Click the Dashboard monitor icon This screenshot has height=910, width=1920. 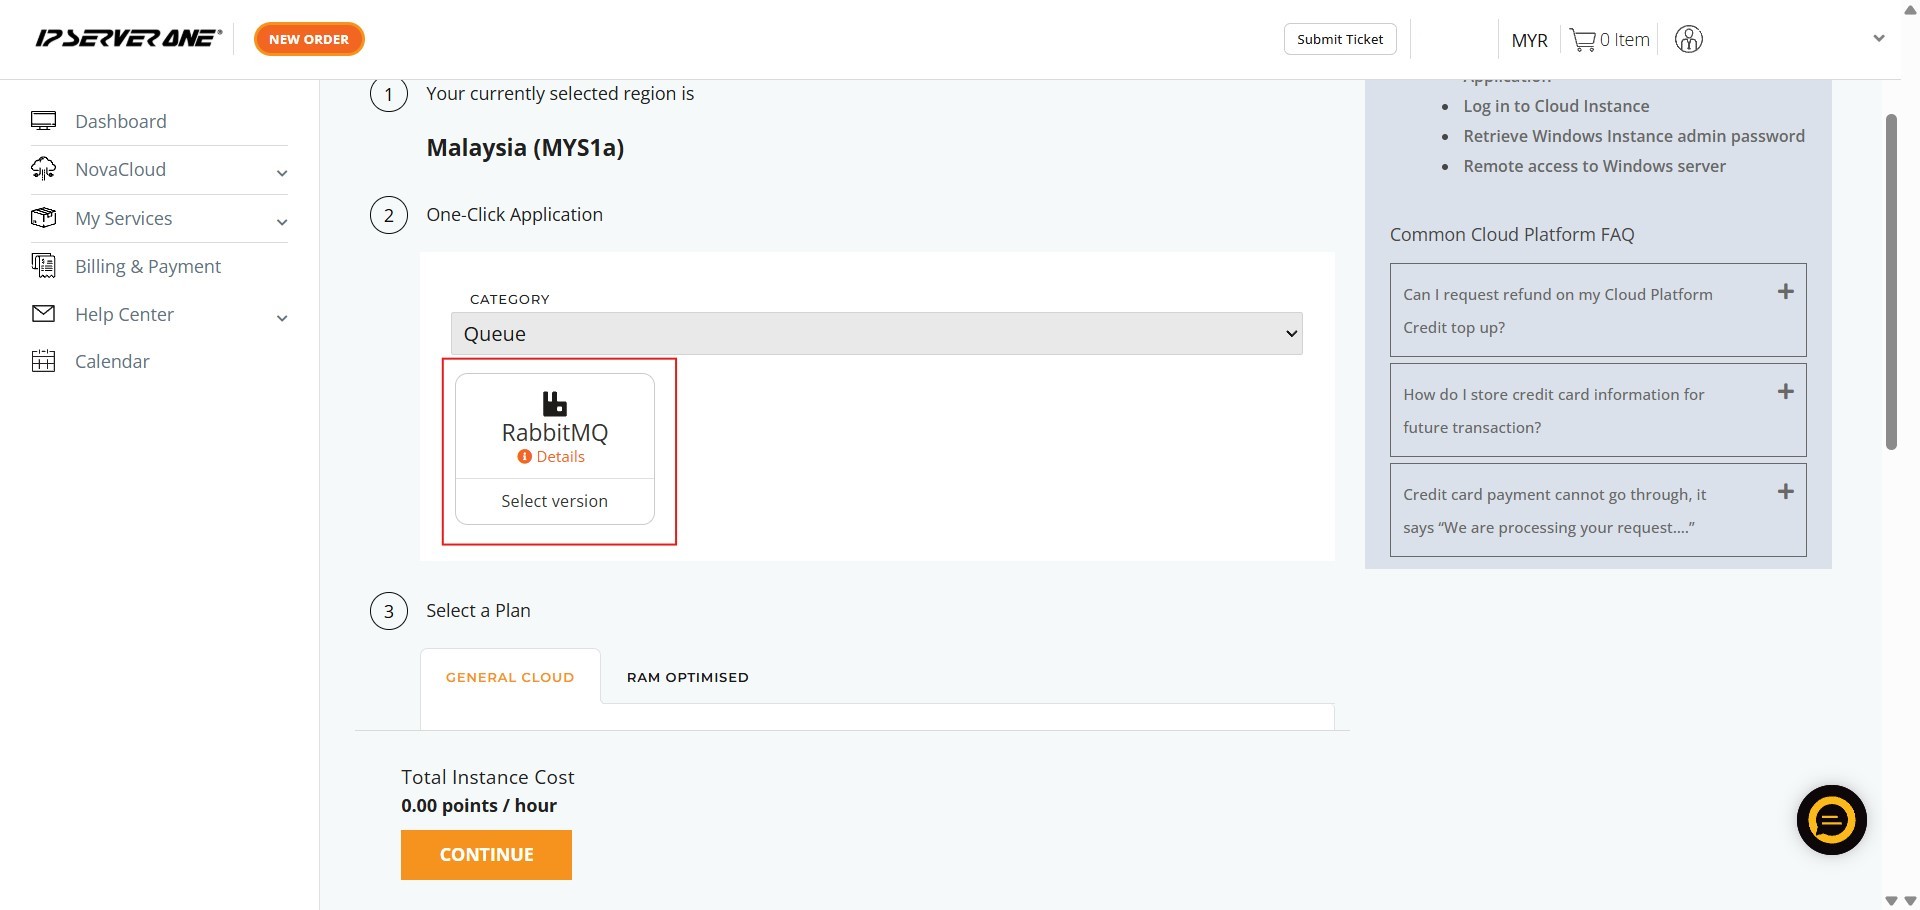[44, 121]
